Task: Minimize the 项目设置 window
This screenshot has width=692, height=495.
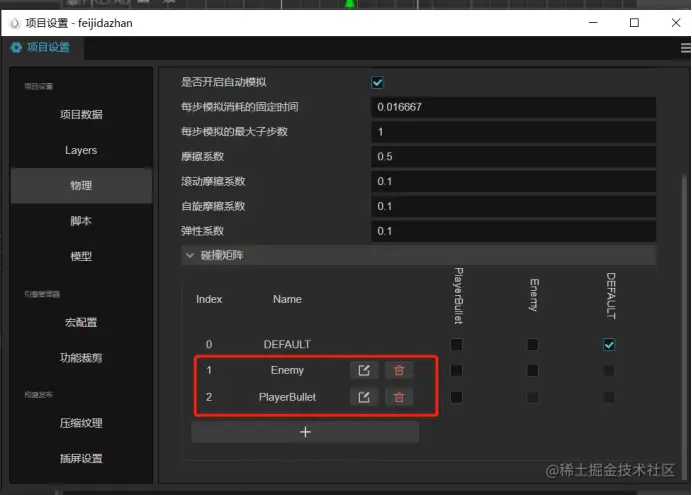Action: coord(593,23)
